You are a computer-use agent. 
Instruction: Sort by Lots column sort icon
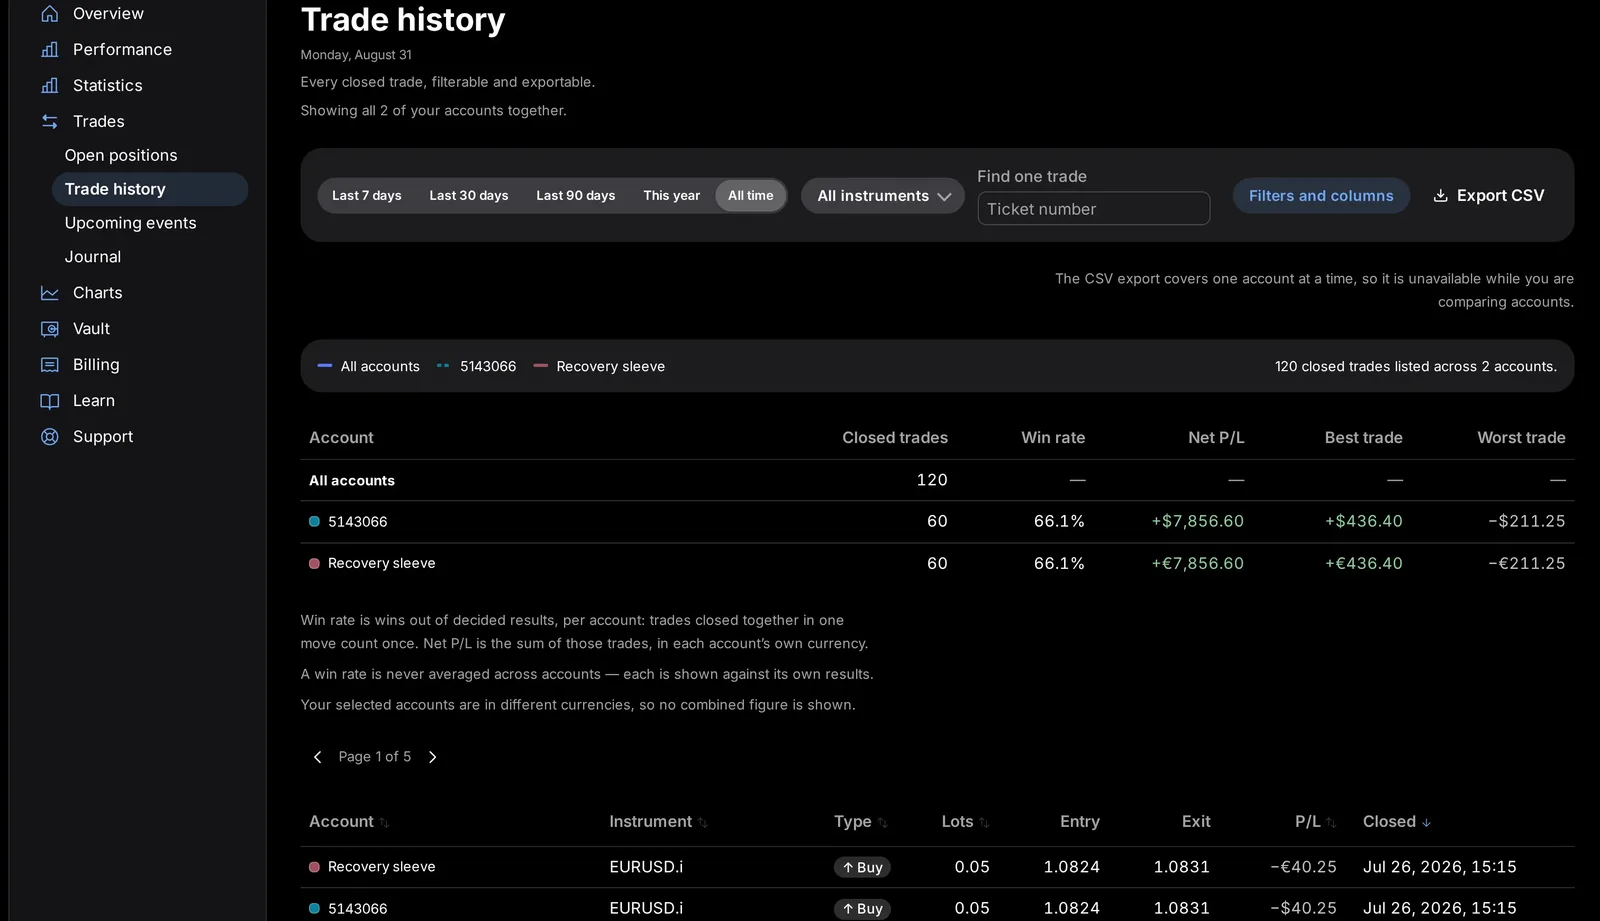point(984,823)
